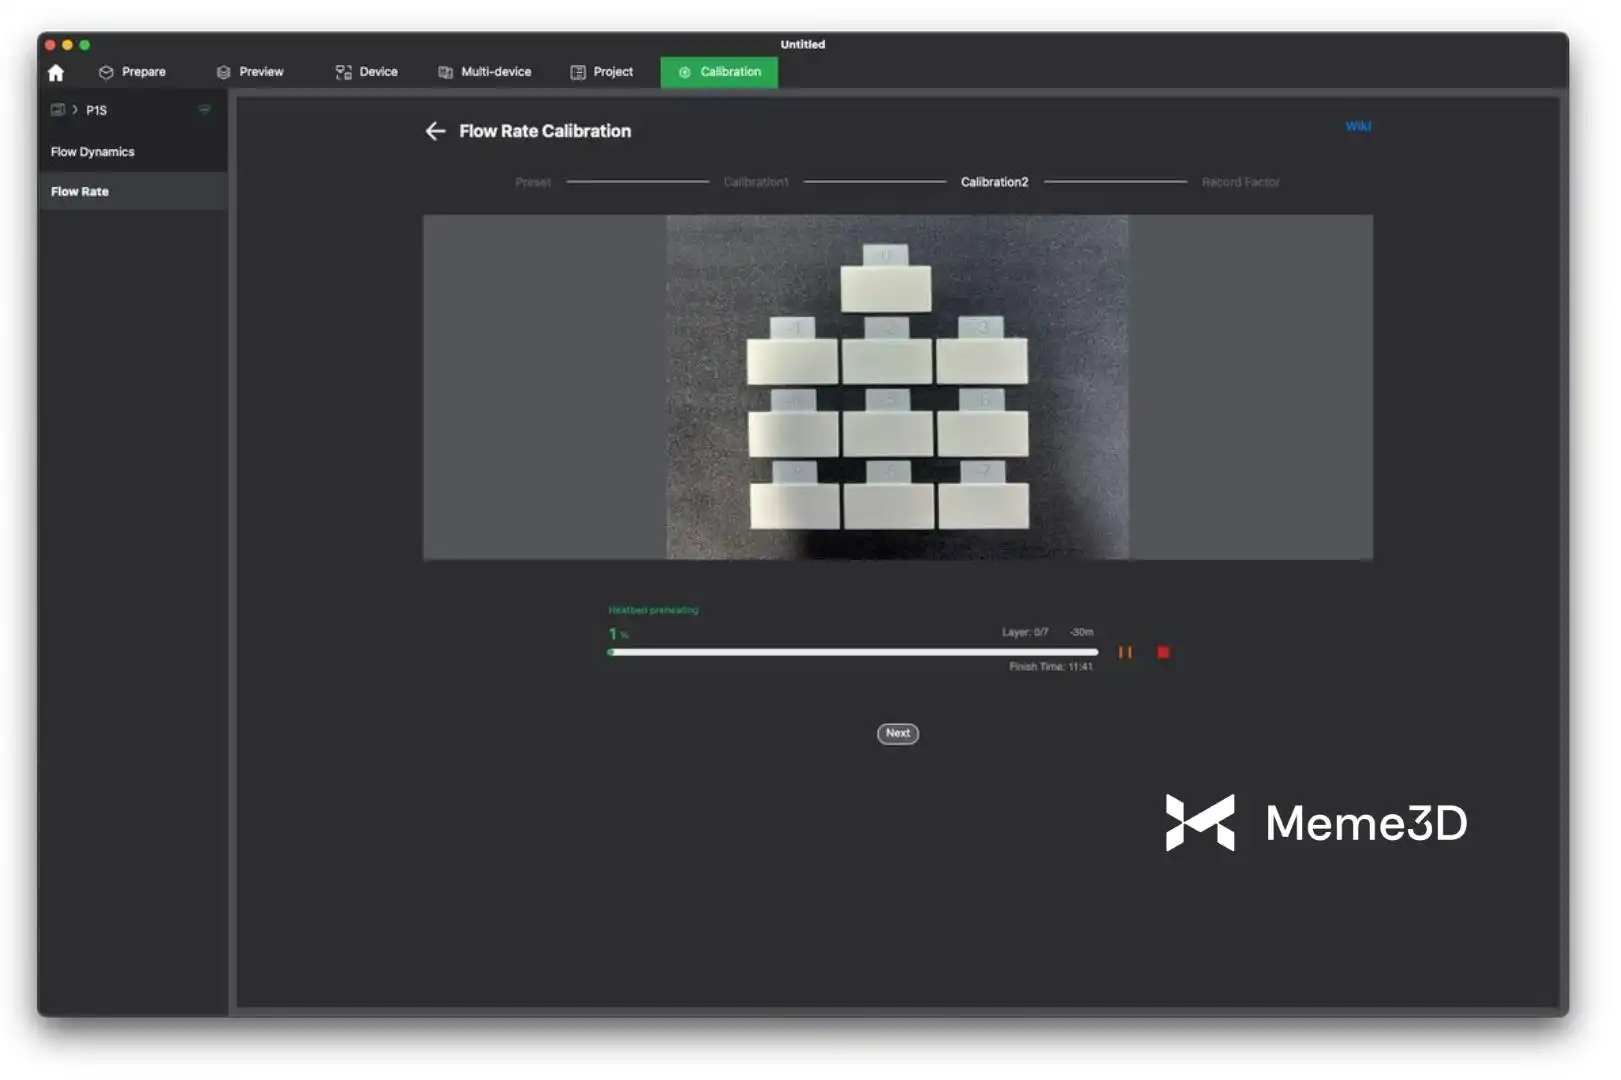Pause the print with the orange pause icon
The width and height of the screenshot is (1621, 1080).
coord(1125,652)
